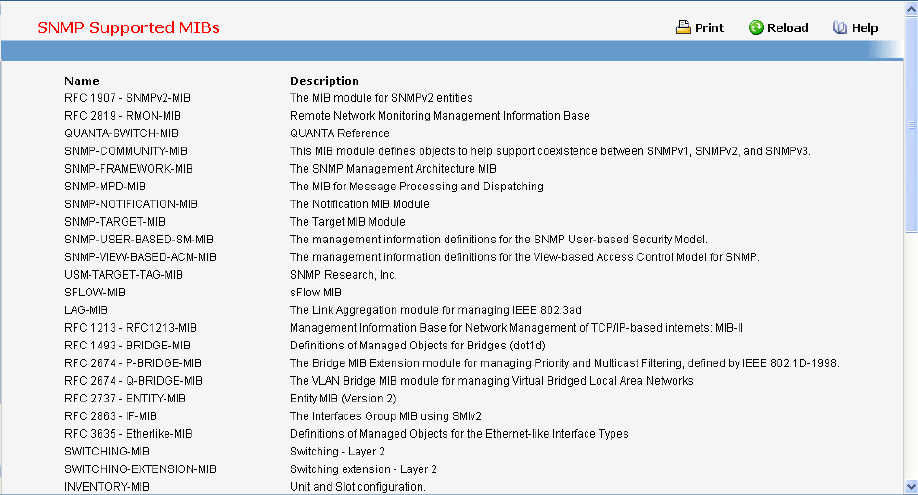Click 'The SNMP Management Architecture MIB' description
The height and width of the screenshot is (495, 918).
click(393, 169)
